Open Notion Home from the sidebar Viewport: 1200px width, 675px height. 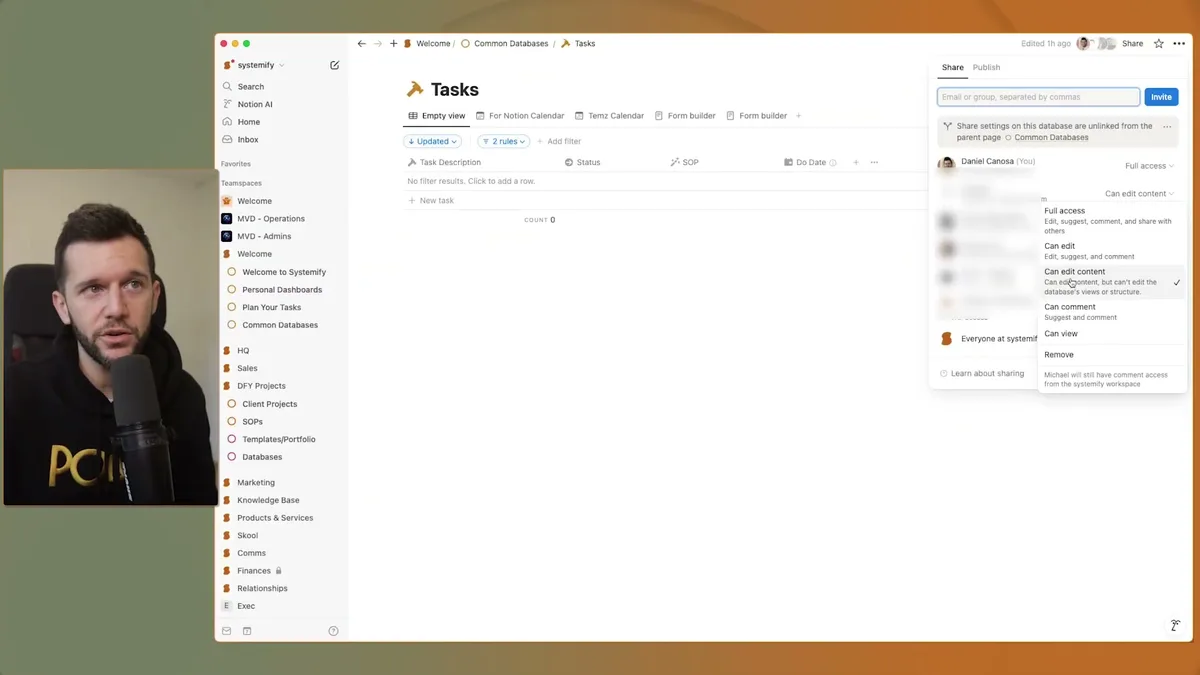(248, 121)
